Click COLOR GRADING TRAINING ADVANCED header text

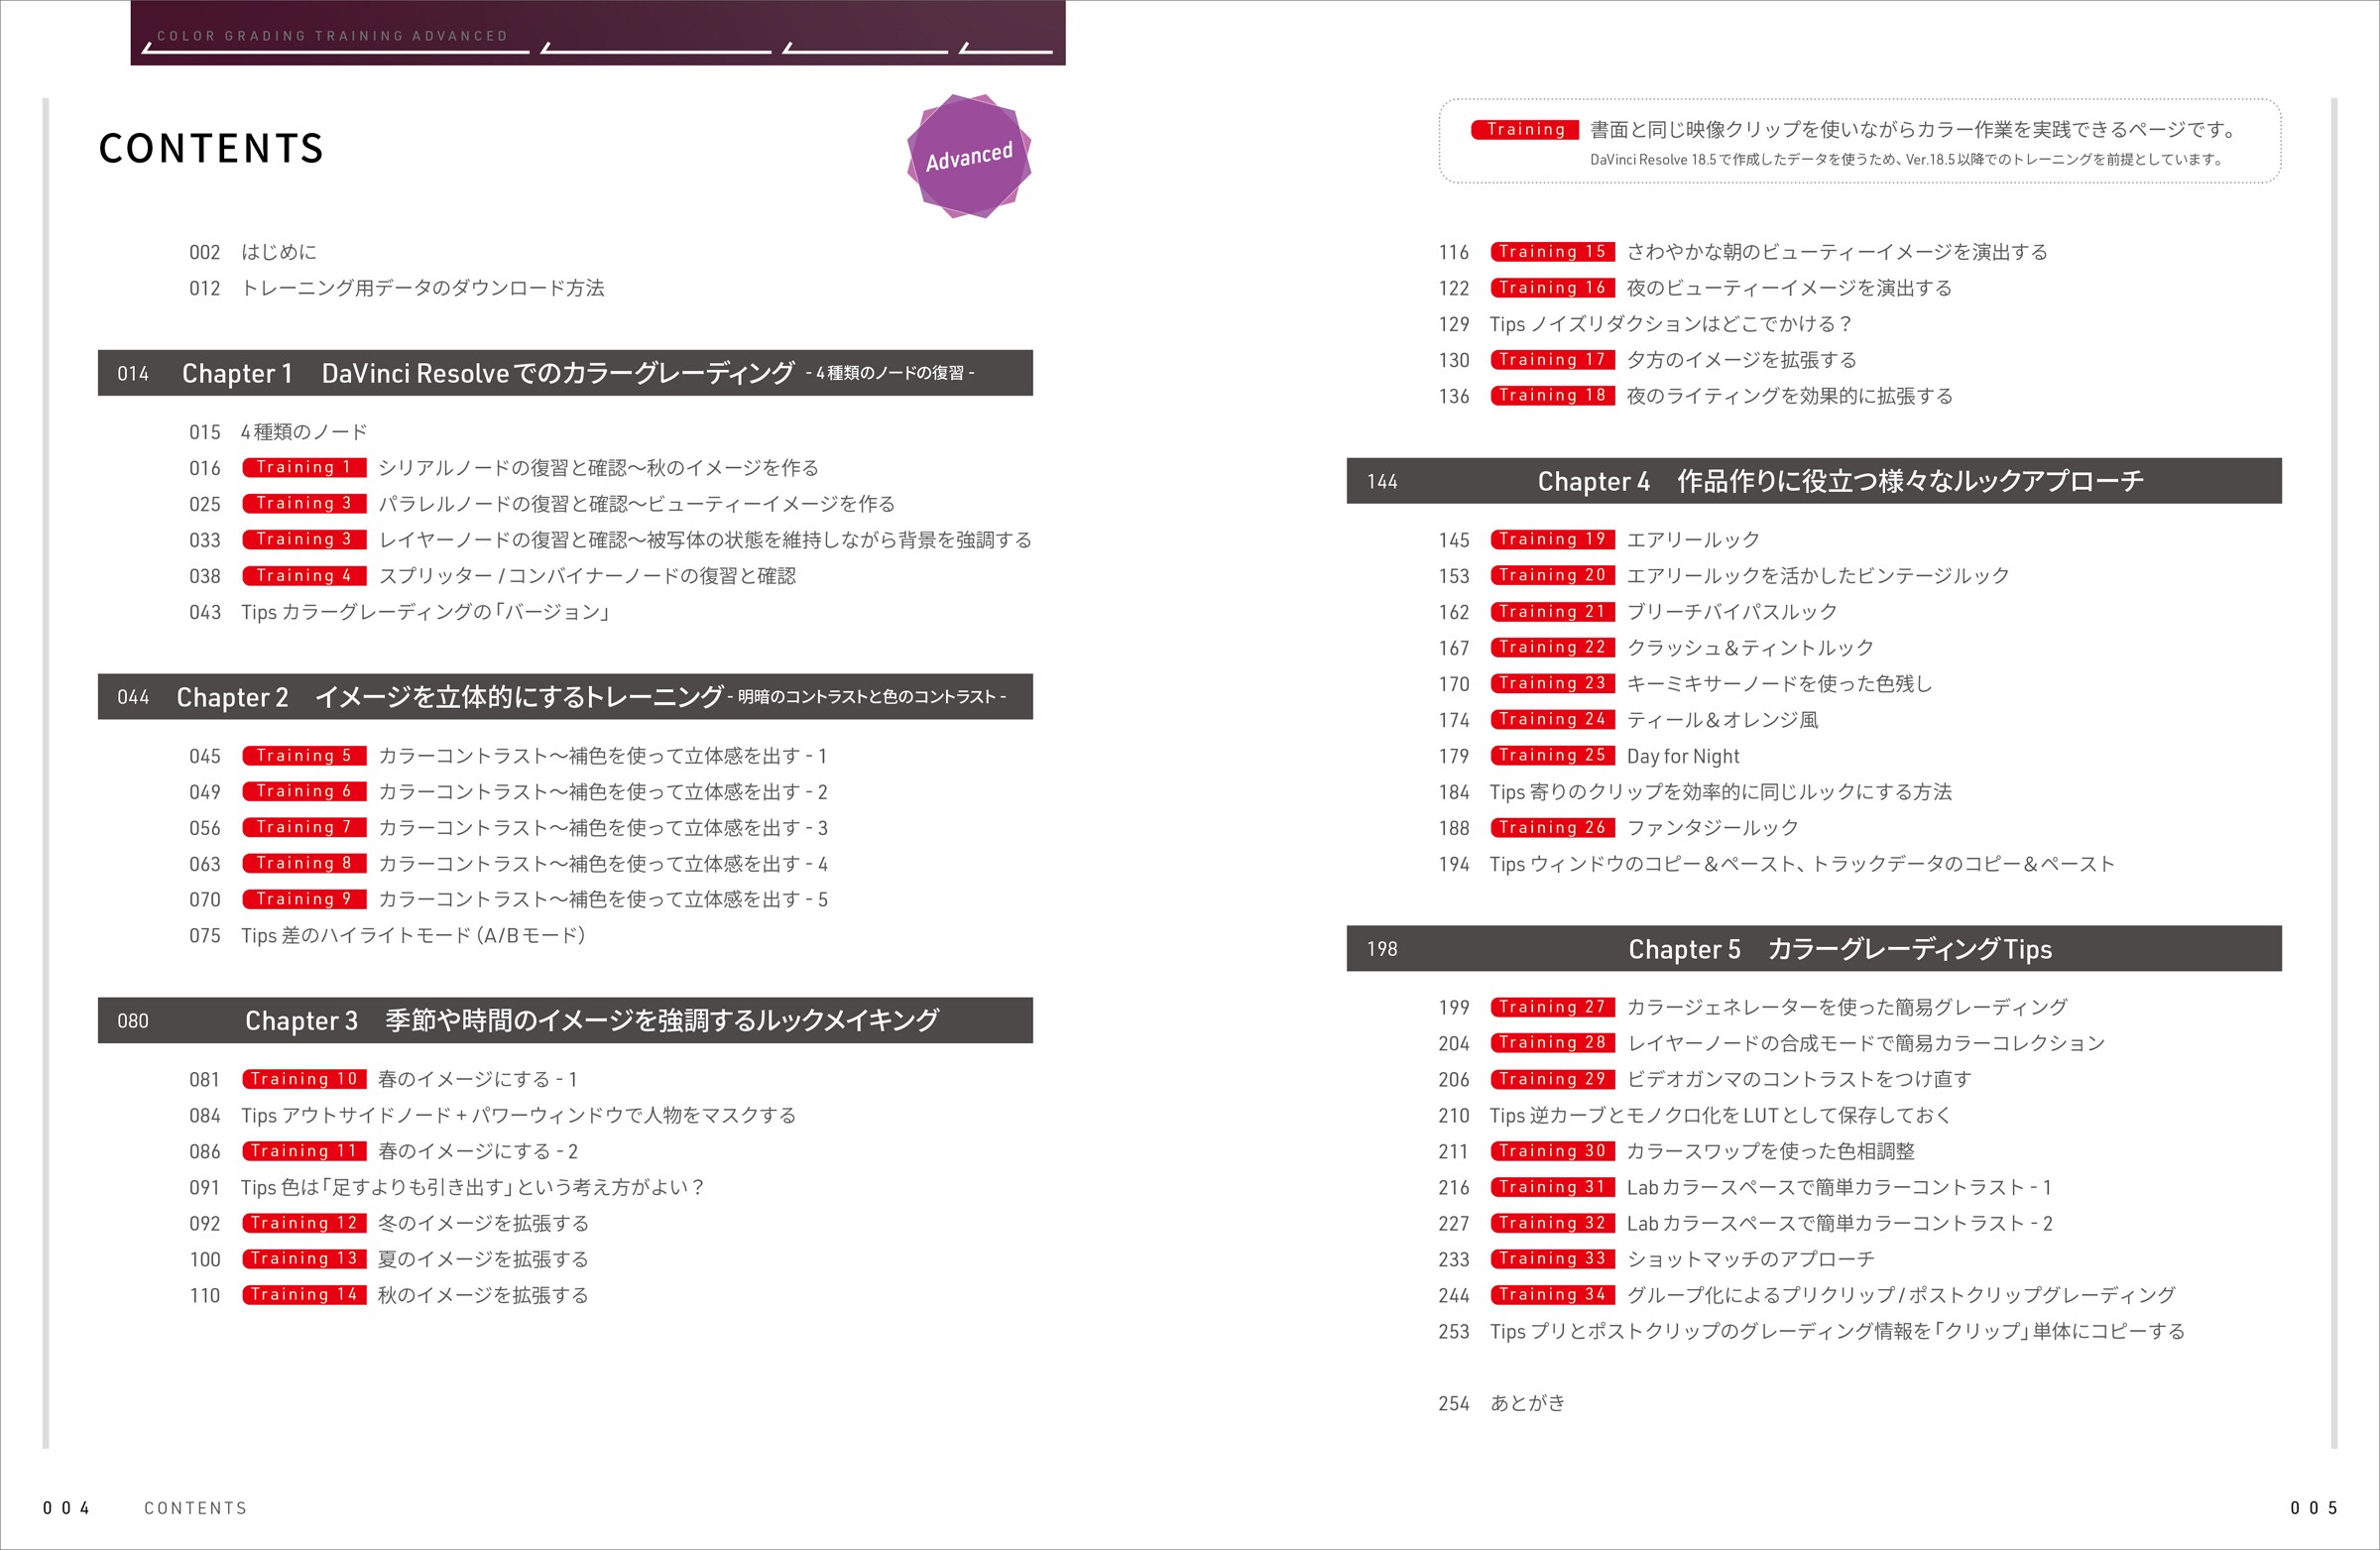click(332, 36)
